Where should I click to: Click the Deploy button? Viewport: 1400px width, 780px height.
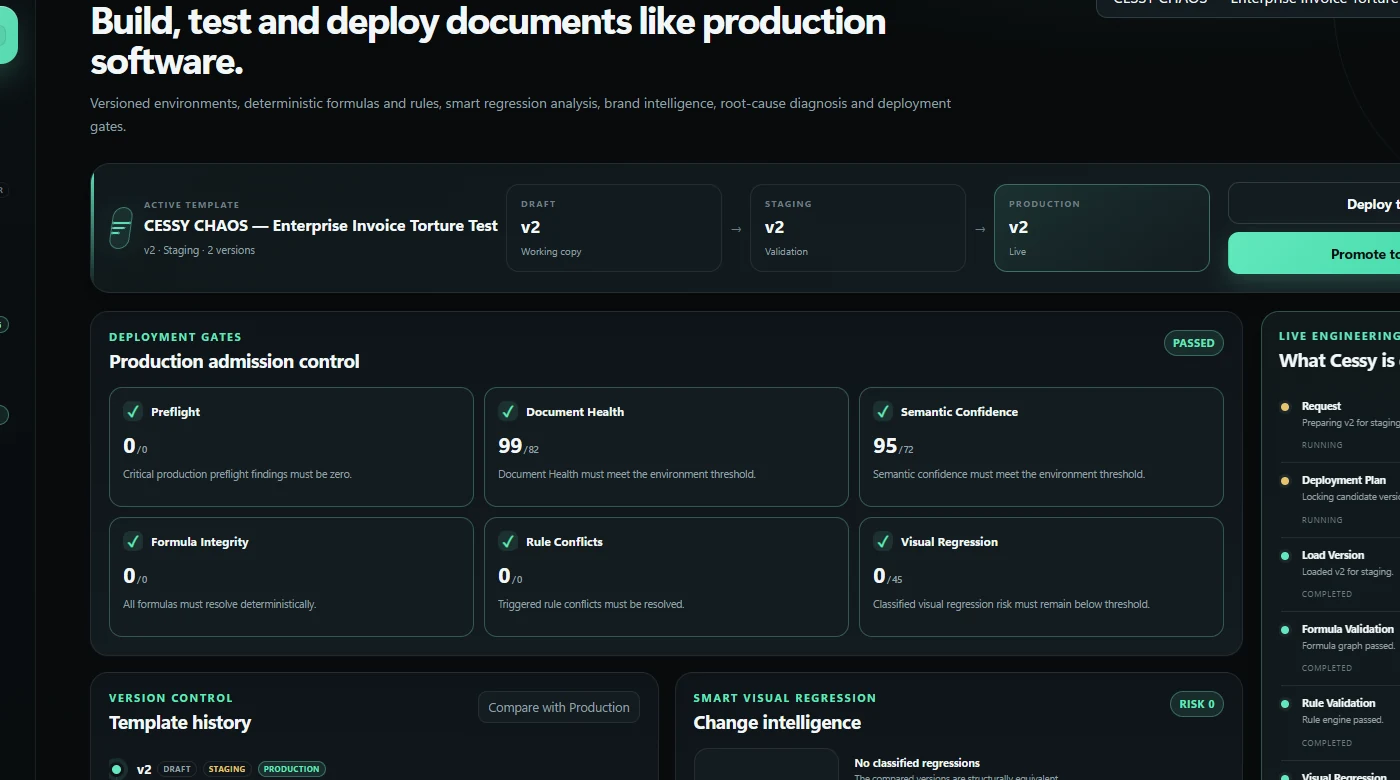1314,204
